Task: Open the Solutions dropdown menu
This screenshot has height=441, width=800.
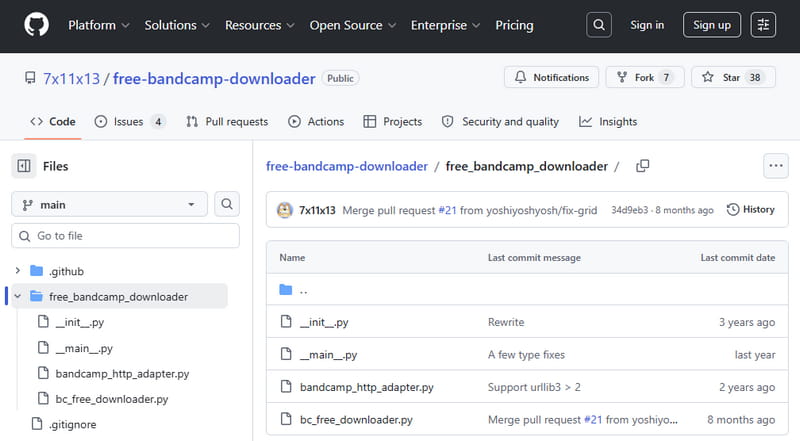Action: (x=177, y=25)
